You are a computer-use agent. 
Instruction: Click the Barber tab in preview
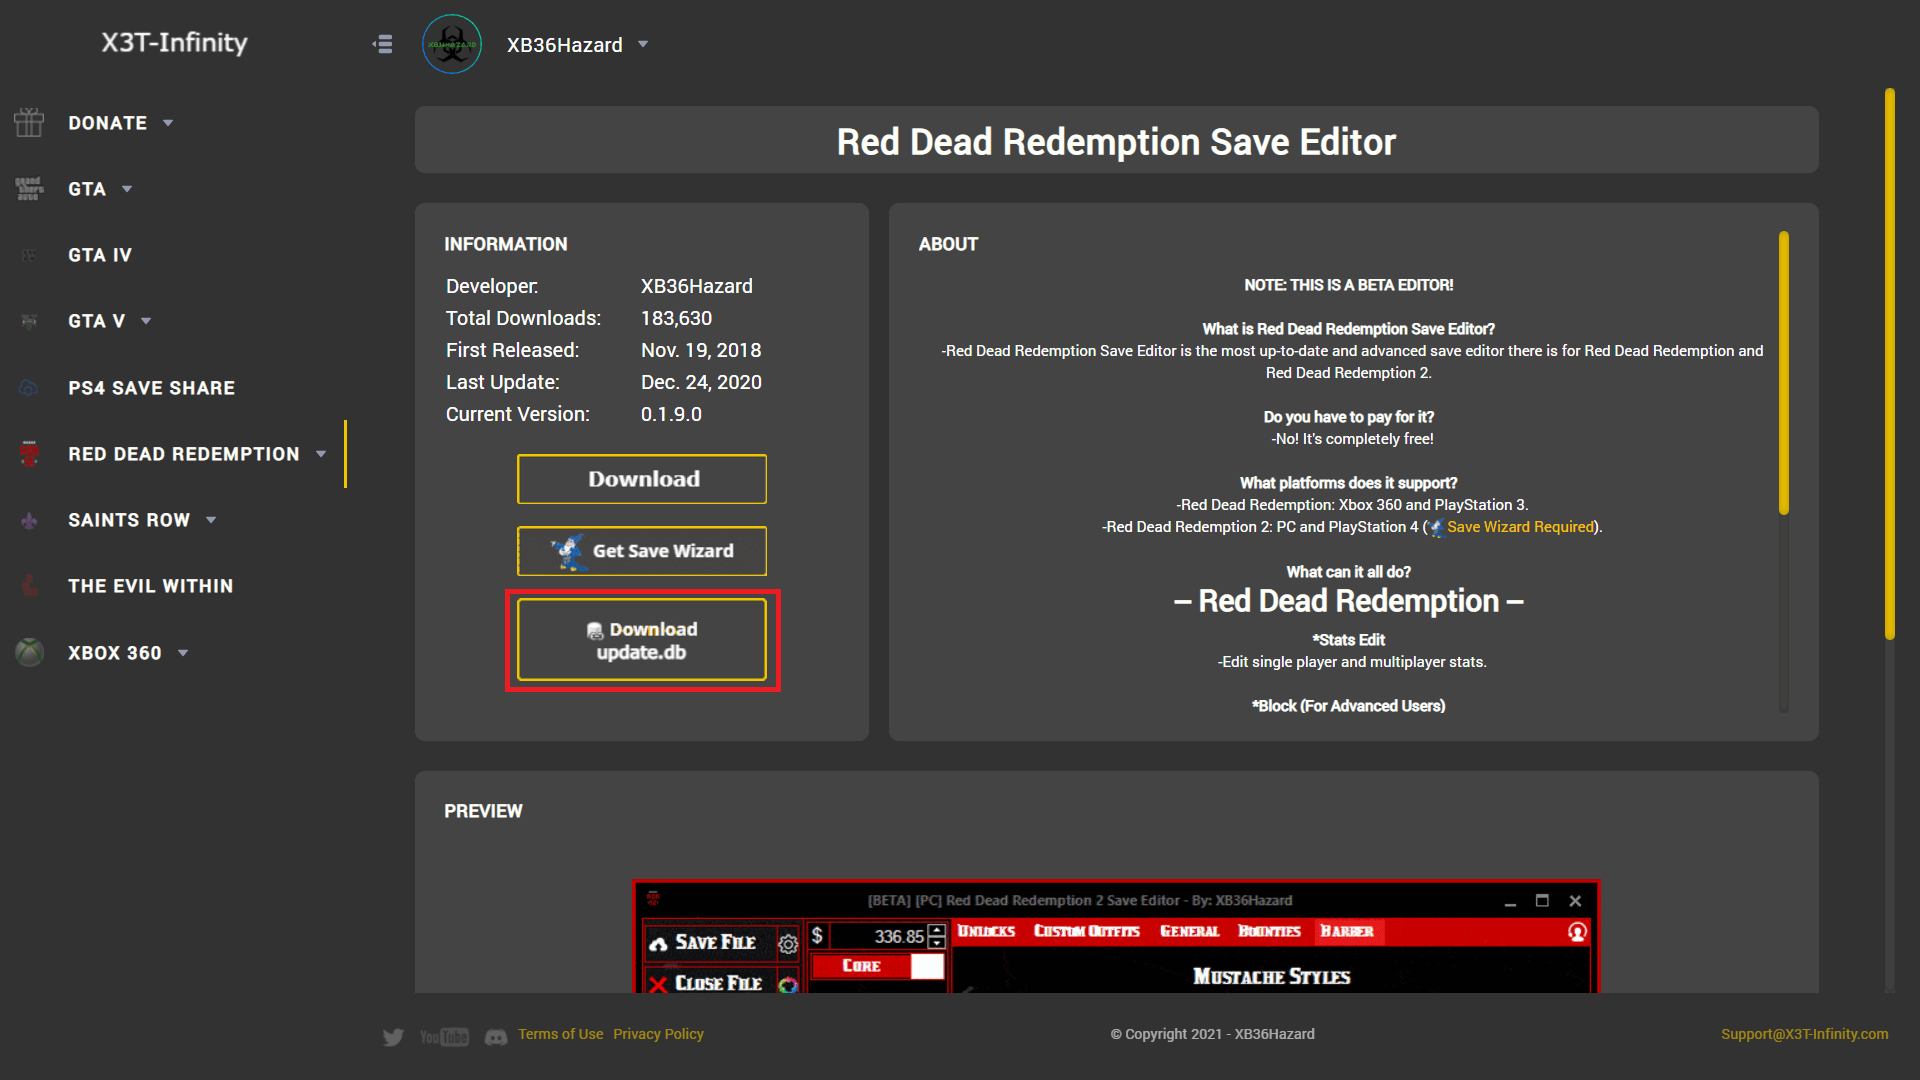(x=1347, y=931)
